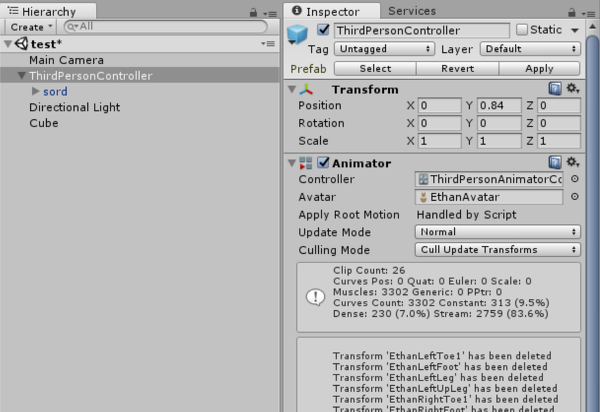
Task: Open the test scene options menu
Action: (x=268, y=44)
